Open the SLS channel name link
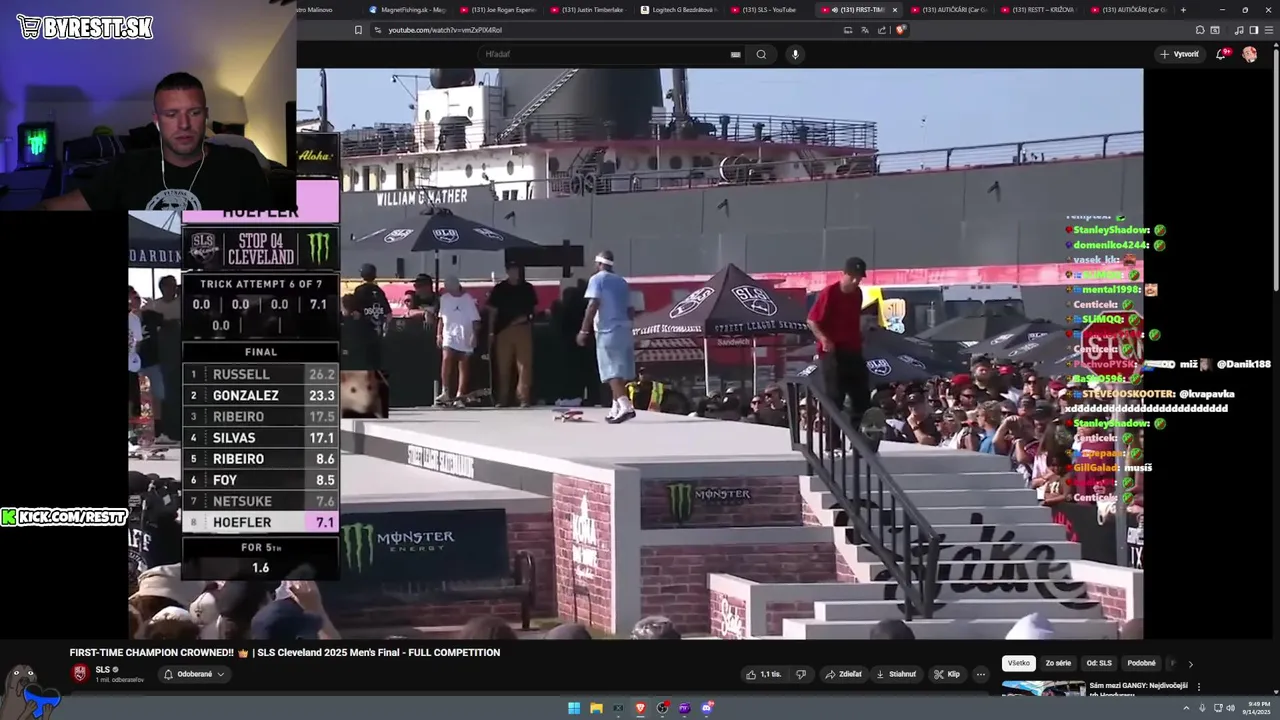The image size is (1280, 720). [103, 669]
